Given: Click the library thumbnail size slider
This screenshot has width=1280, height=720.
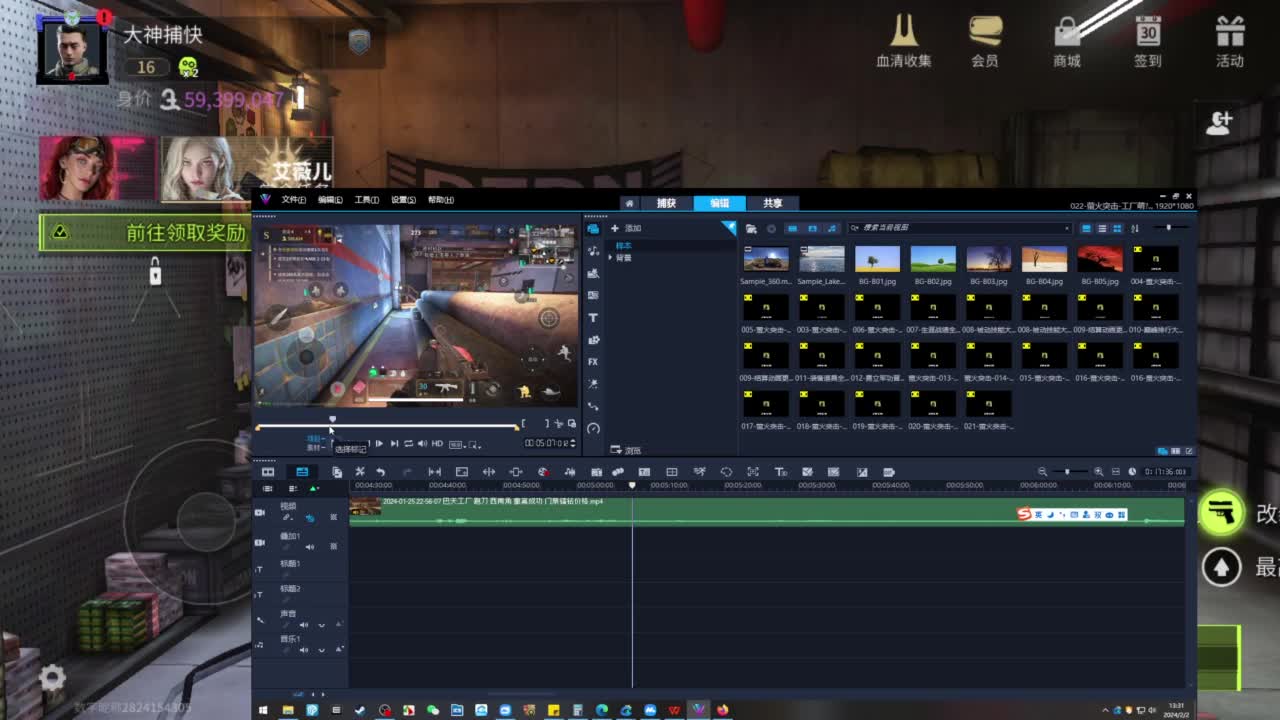Looking at the screenshot, I should click(1167, 228).
